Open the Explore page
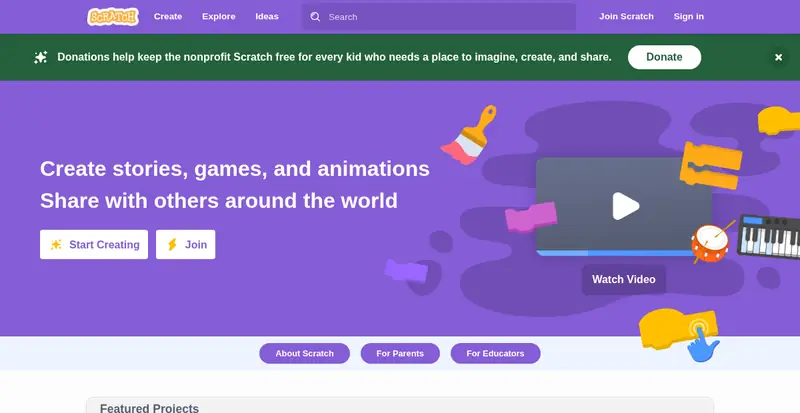 pos(218,16)
